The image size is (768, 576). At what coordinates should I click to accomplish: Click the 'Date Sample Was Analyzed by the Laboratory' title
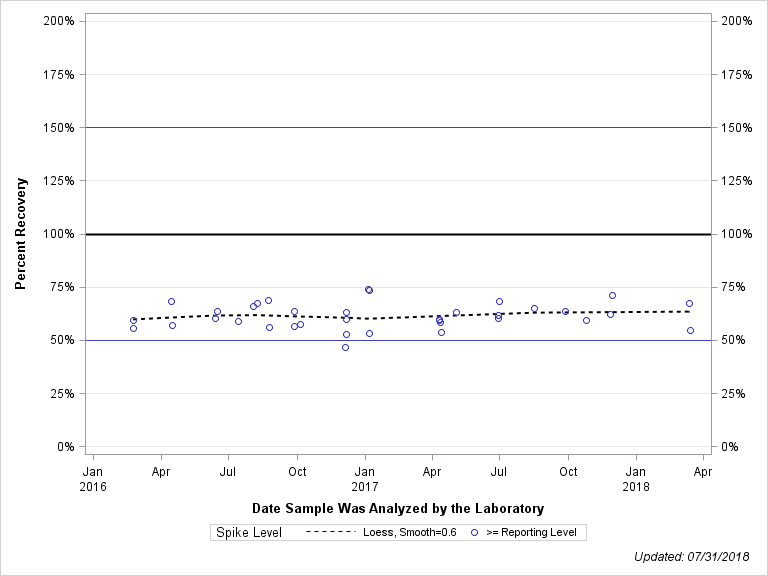click(x=398, y=508)
